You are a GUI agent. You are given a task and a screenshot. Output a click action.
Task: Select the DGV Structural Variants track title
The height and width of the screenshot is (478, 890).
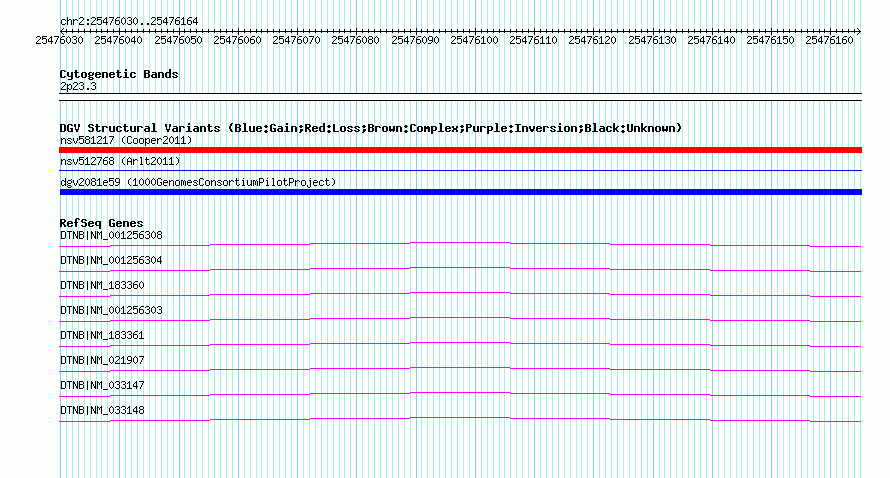[x=371, y=128]
